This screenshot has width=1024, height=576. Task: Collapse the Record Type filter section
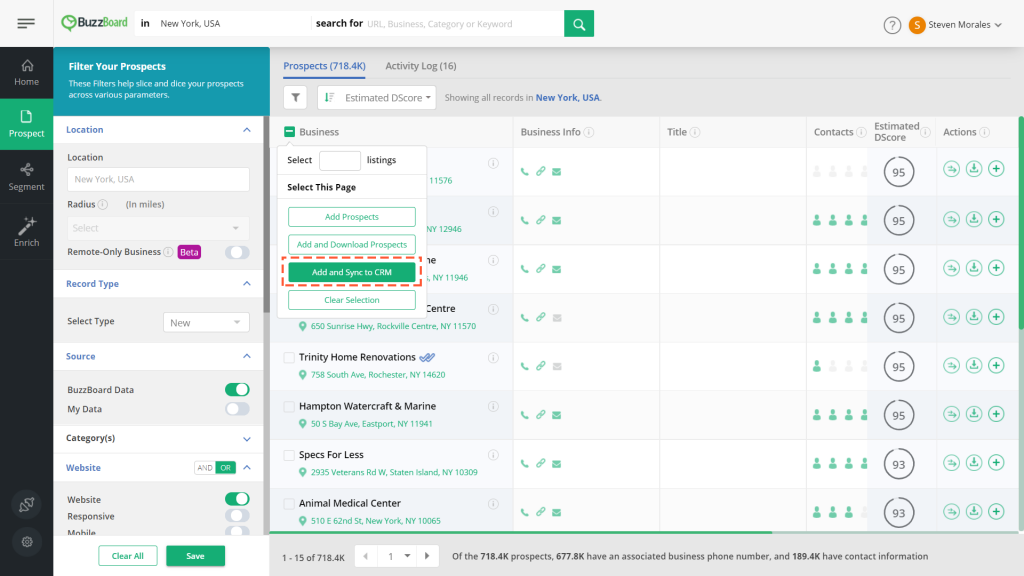pyautogui.click(x=247, y=283)
